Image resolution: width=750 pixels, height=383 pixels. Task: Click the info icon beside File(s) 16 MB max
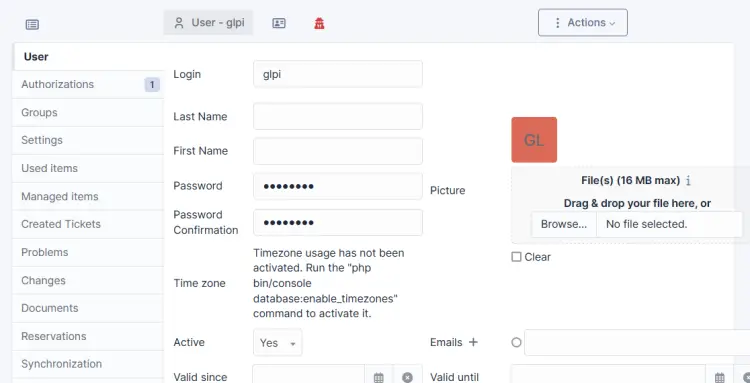tap(688, 181)
